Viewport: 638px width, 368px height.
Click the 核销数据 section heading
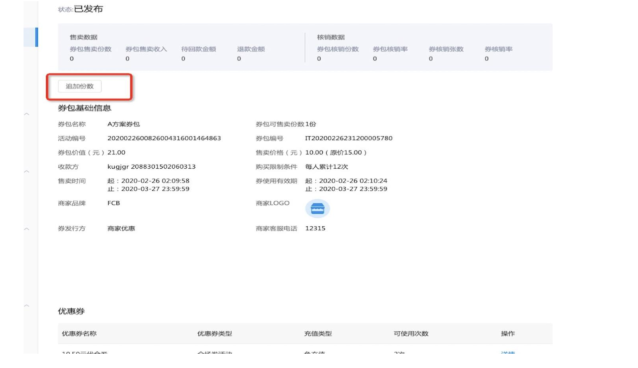[331, 37]
